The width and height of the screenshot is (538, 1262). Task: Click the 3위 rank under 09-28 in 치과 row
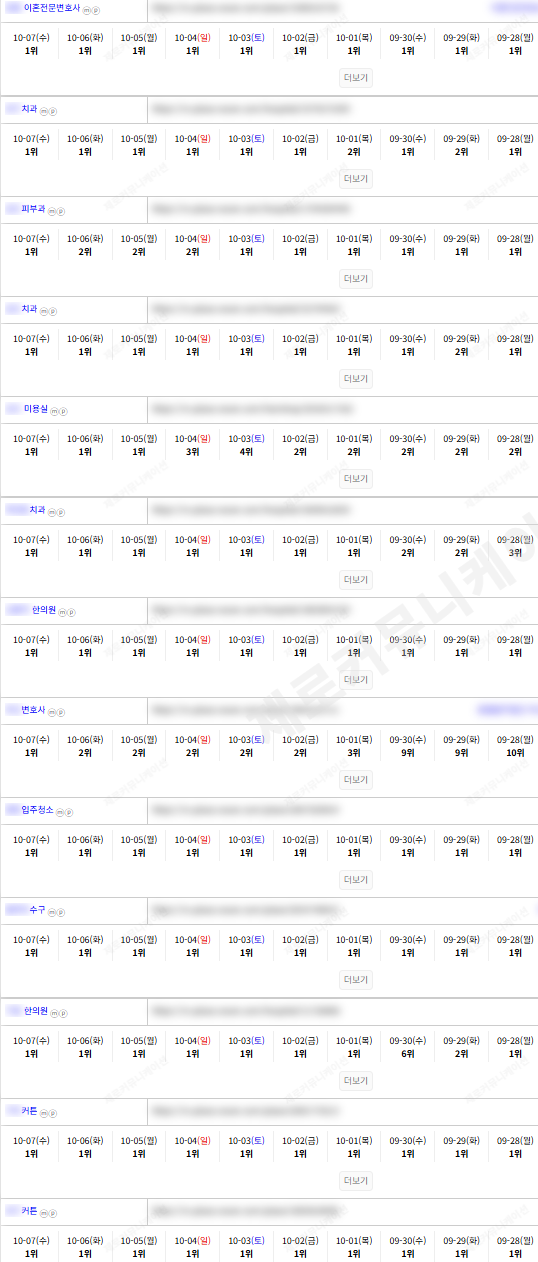[515, 553]
